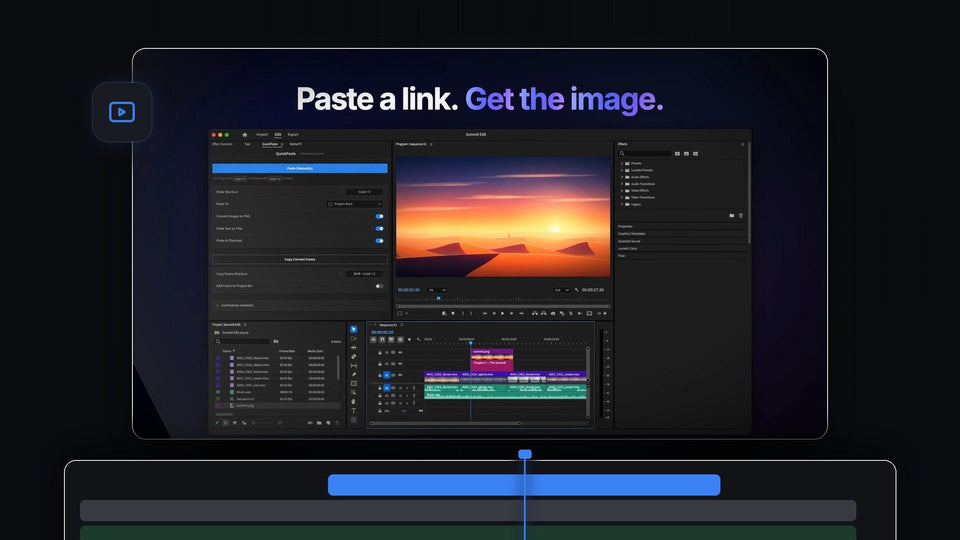Toggle V1 track targeting button
The width and height of the screenshot is (960, 540).
(x=387, y=375)
